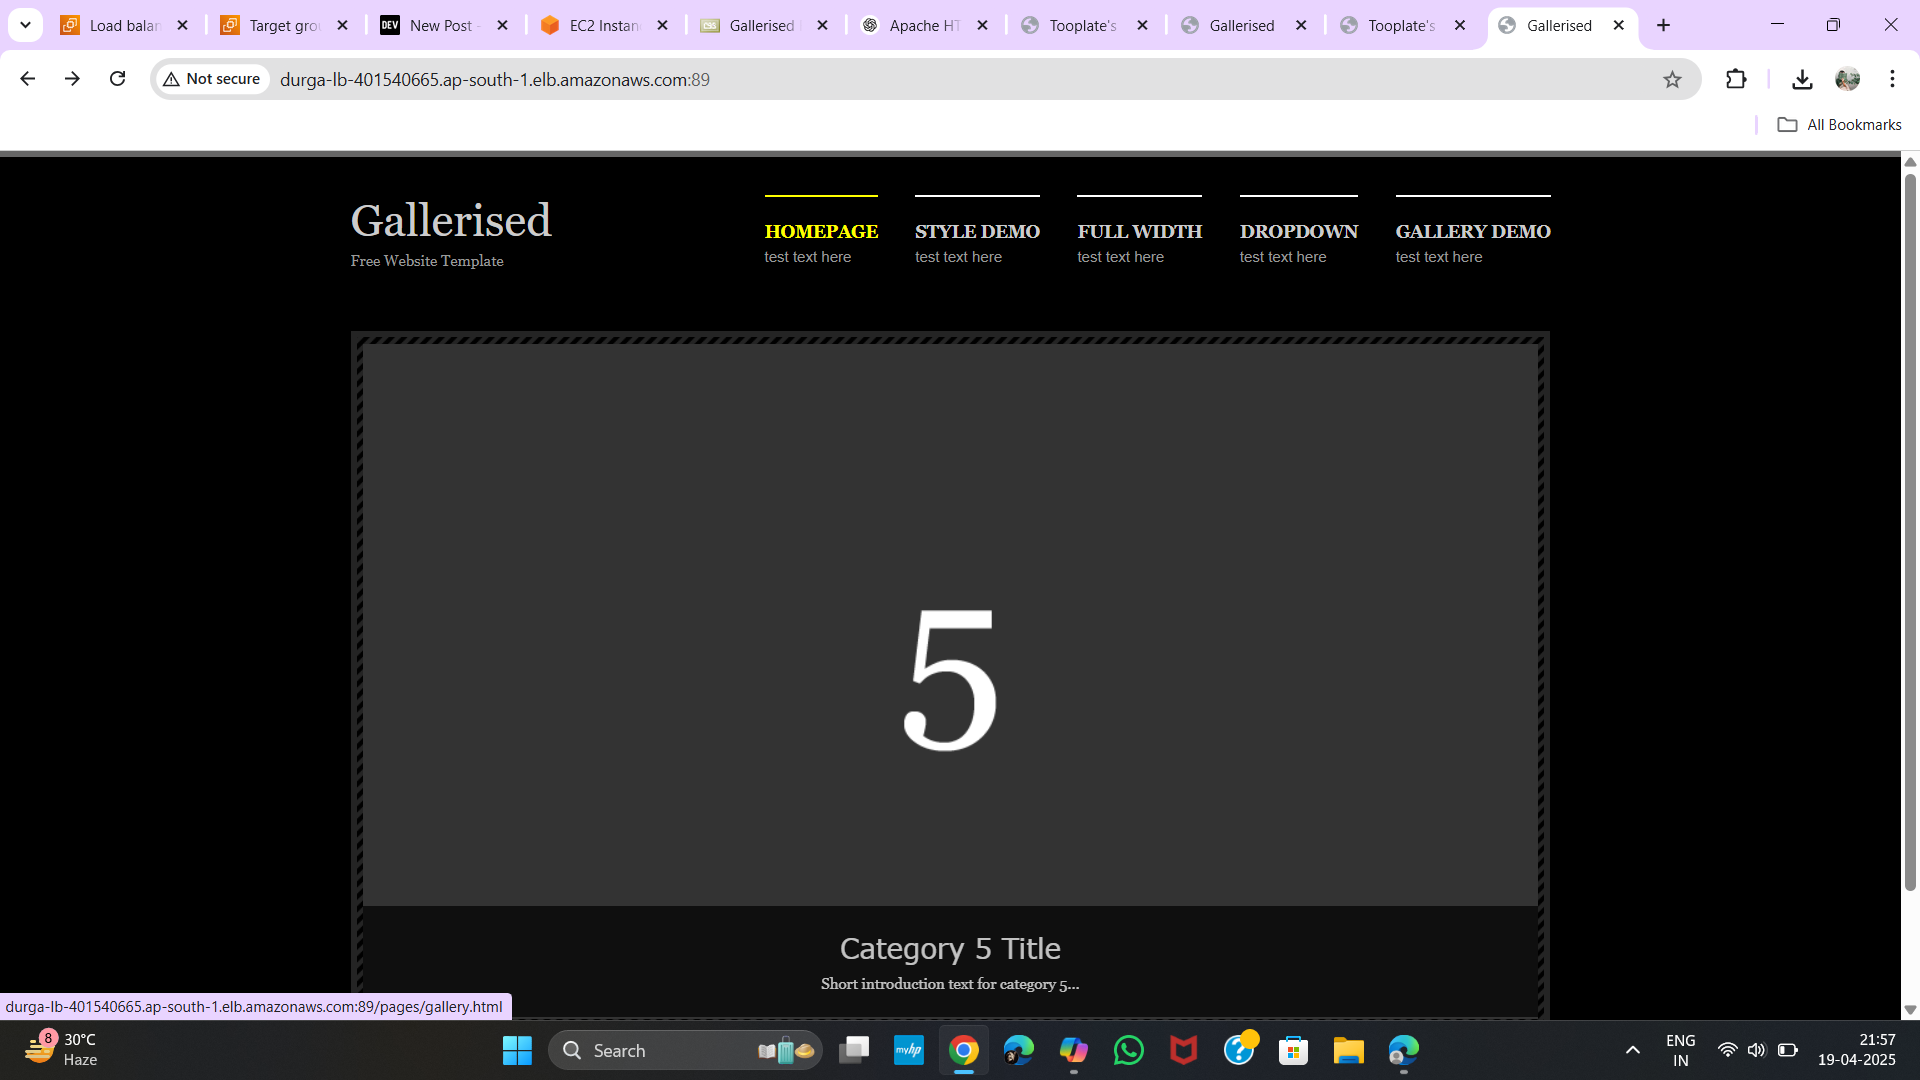Switch to the first Tooplate's tab
Screen dimensions: 1920x1080
pos(1070,25)
